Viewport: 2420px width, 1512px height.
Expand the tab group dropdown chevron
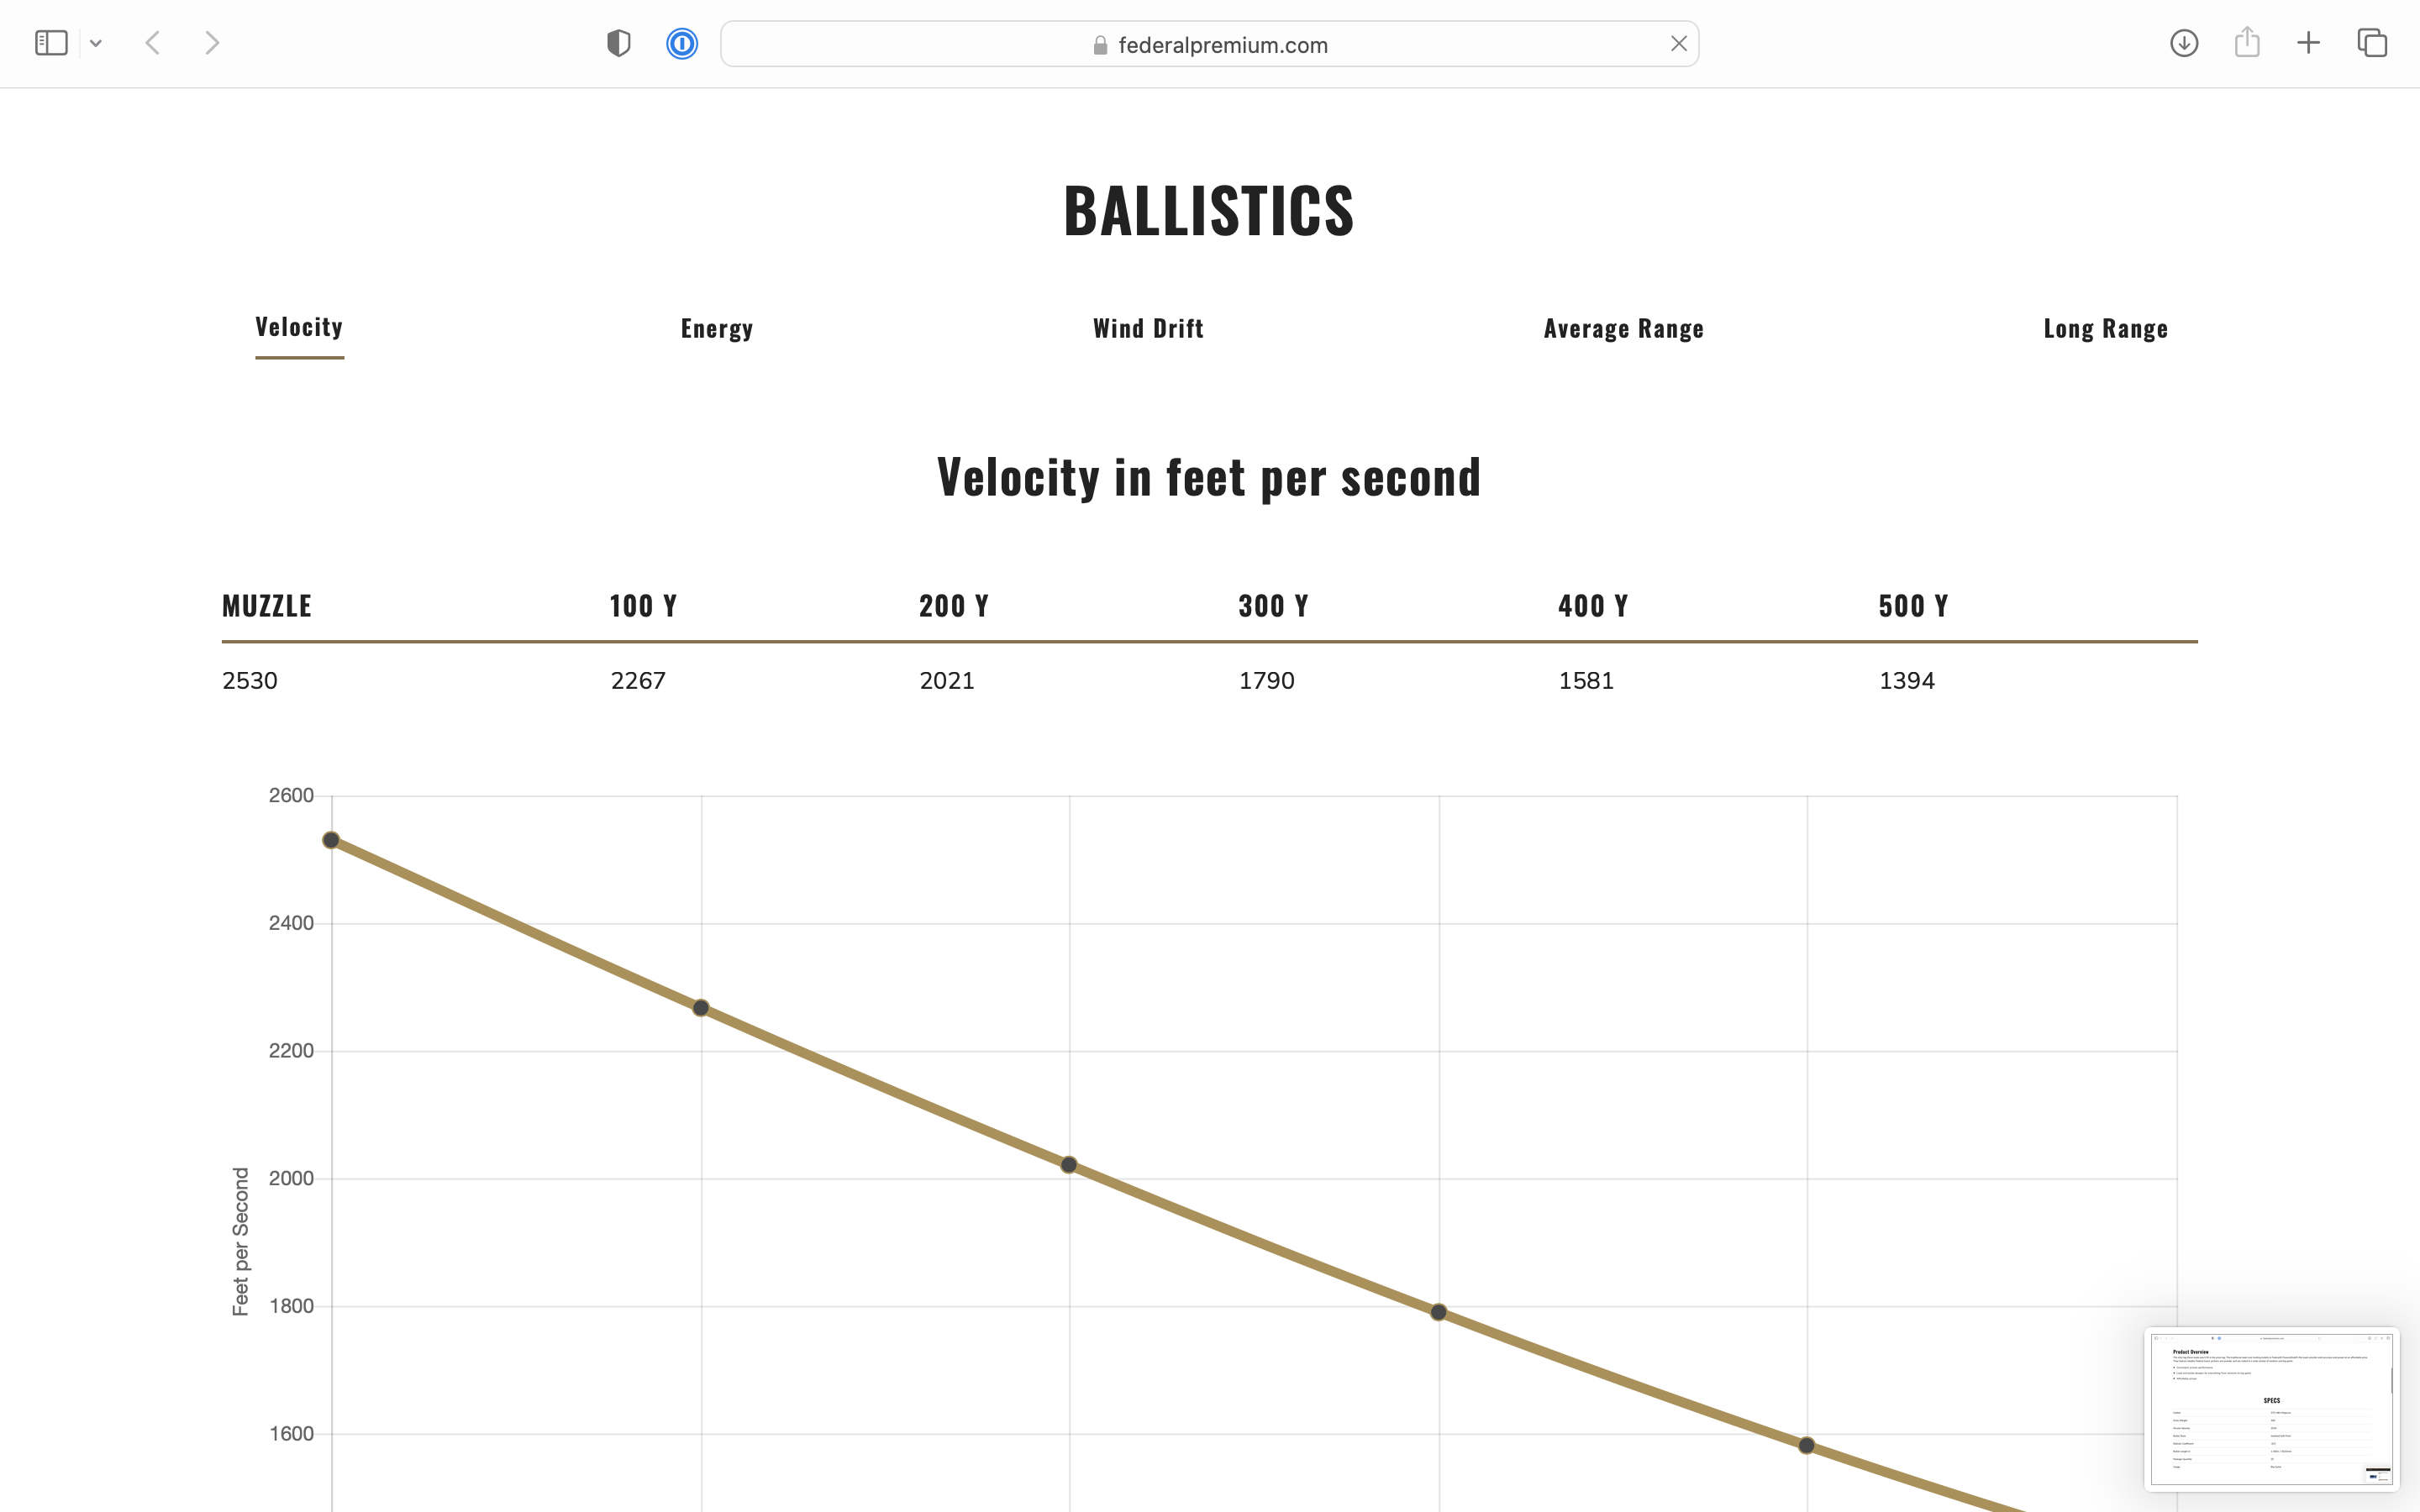pos(96,43)
